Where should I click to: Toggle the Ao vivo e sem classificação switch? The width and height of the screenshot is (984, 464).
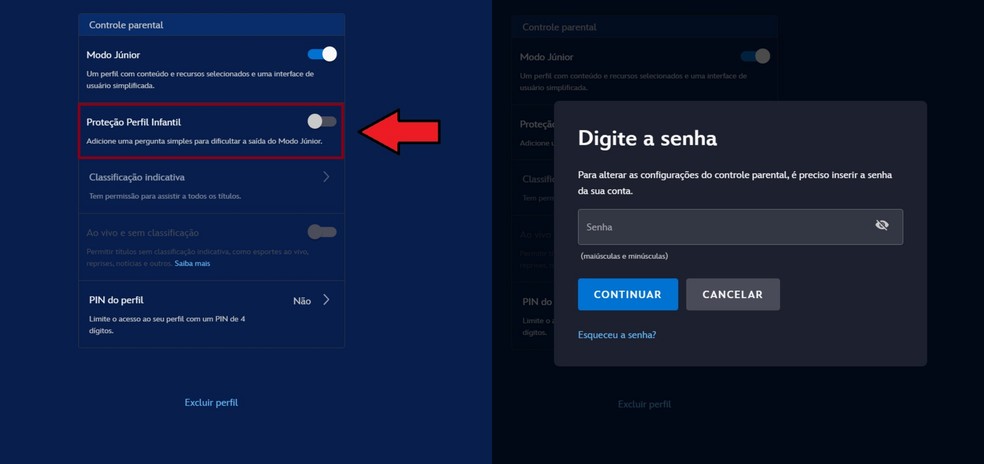pos(322,232)
